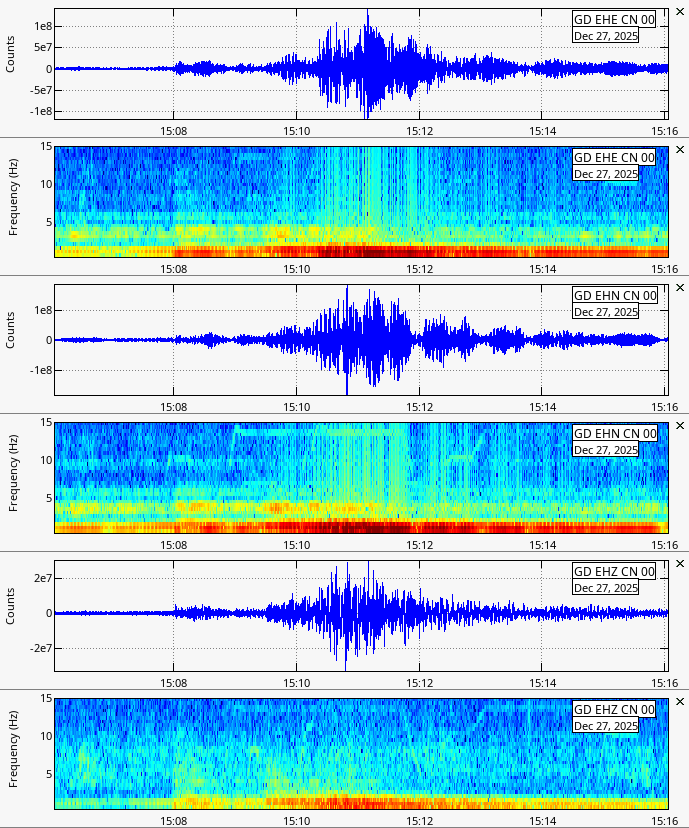Viewport: 689px width, 828px height.
Task: Click the '15:14' time tick under the EHZ spectrogram
Action: tap(543, 821)
